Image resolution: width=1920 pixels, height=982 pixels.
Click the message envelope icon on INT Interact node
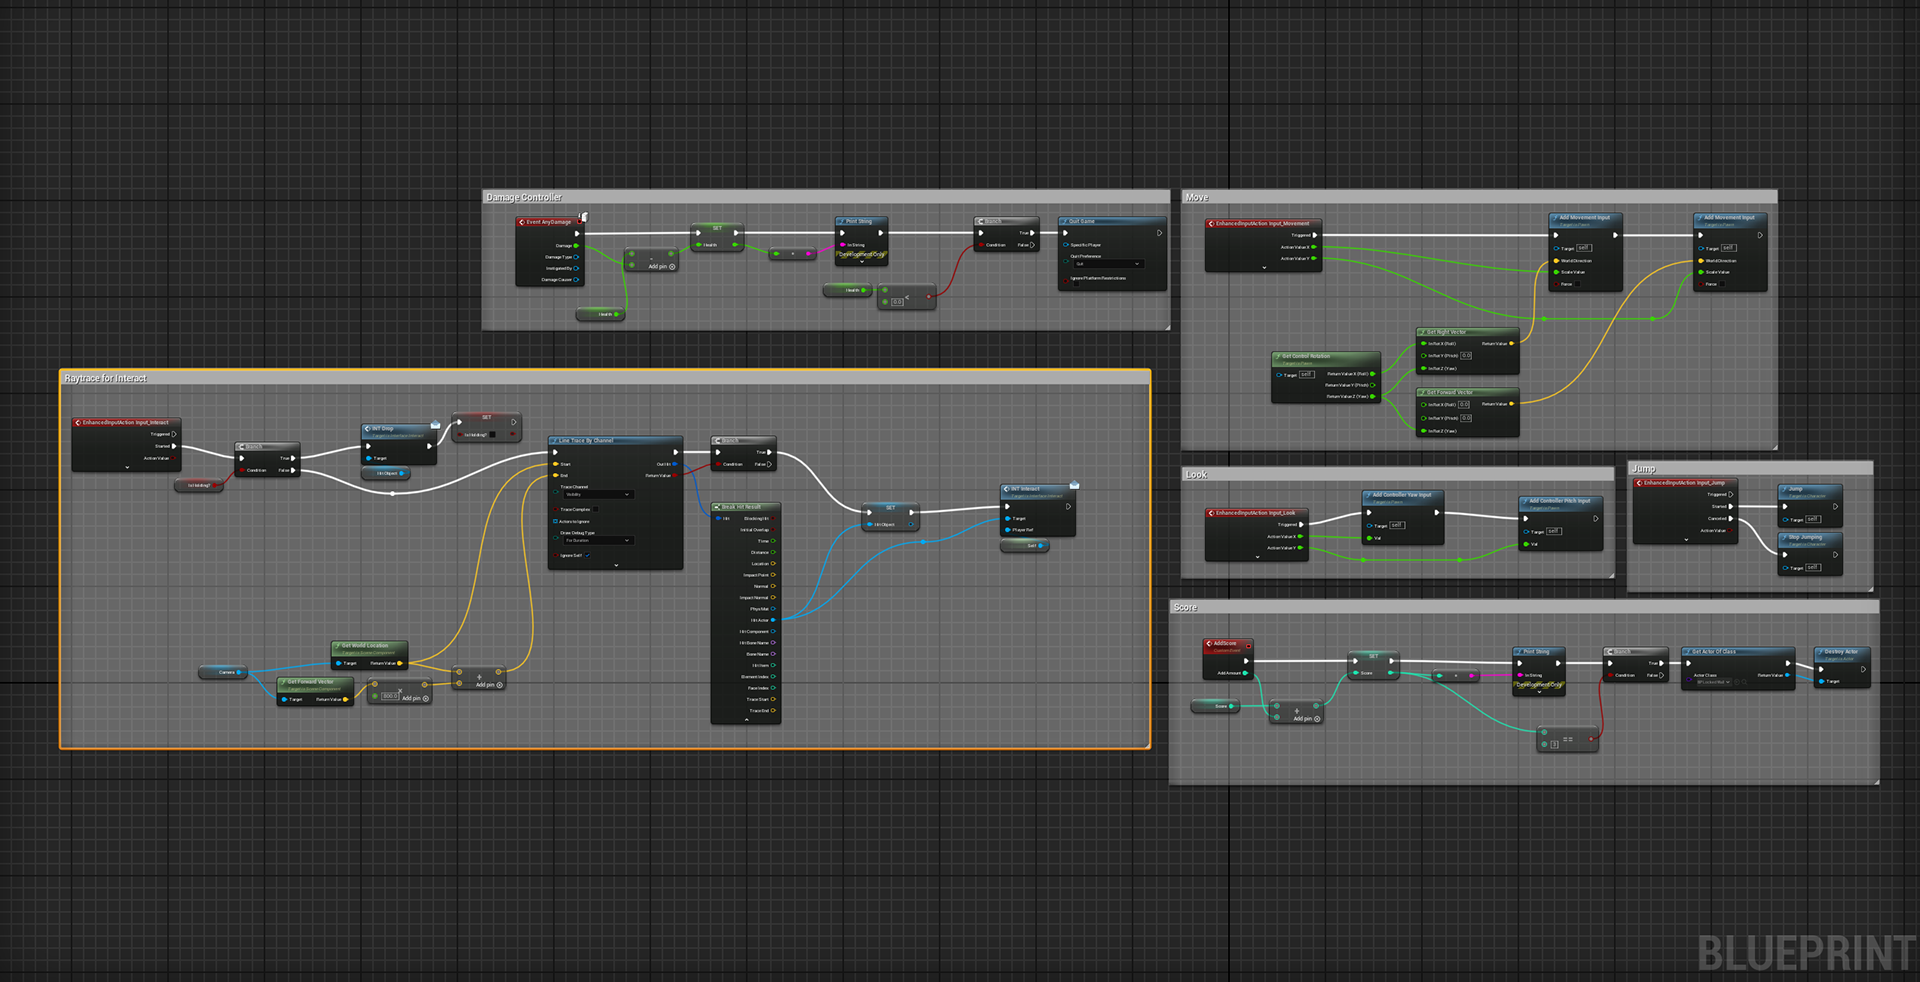point(1074,485)
